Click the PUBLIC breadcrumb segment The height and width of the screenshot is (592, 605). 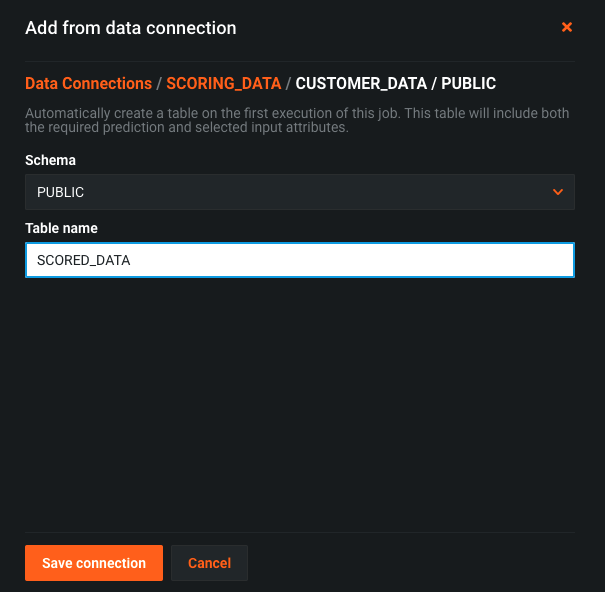point(468,83)
